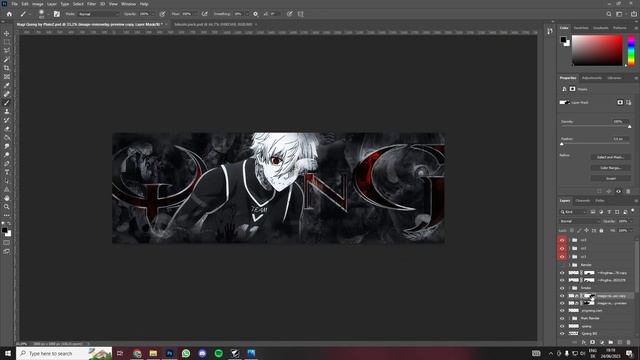
Task: Toggle Quick Mask mode in toolbar
Action: pyautogui.click(x=7, y=242)
